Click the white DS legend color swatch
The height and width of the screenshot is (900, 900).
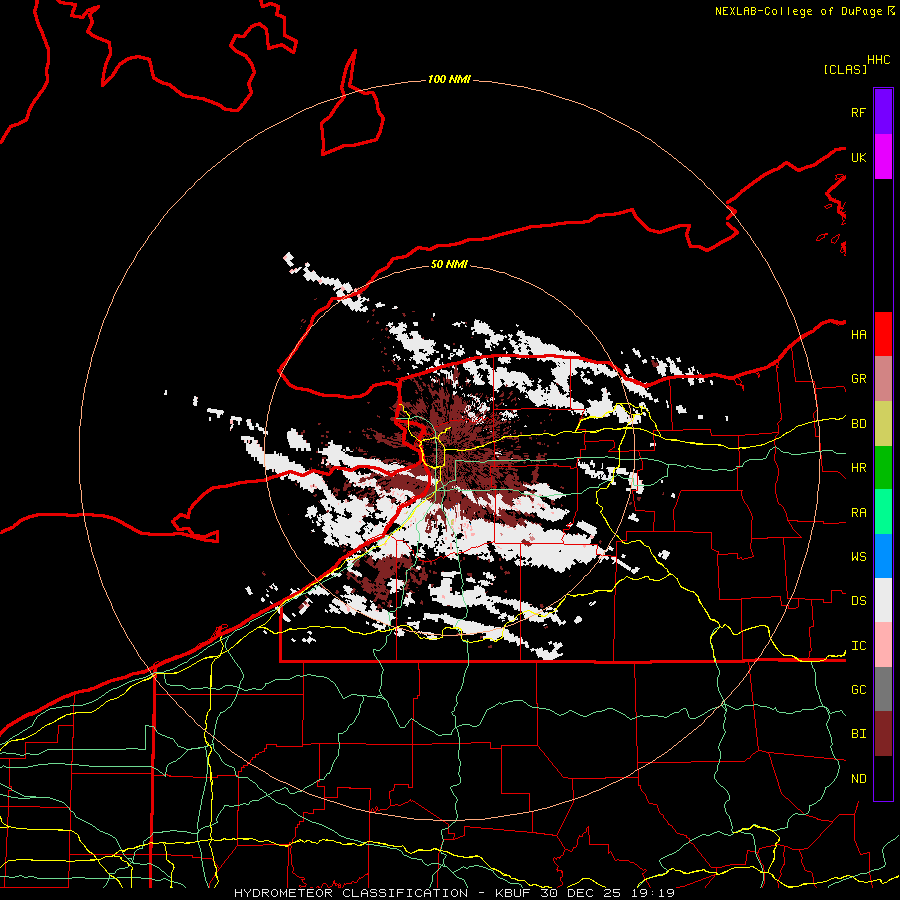(883, 600)
